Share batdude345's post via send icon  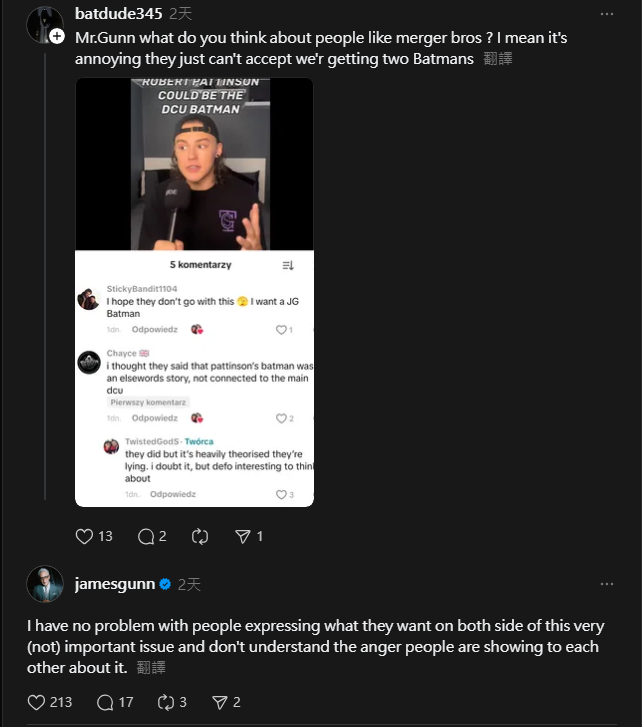pyautogui.click(x=242, y=537)
